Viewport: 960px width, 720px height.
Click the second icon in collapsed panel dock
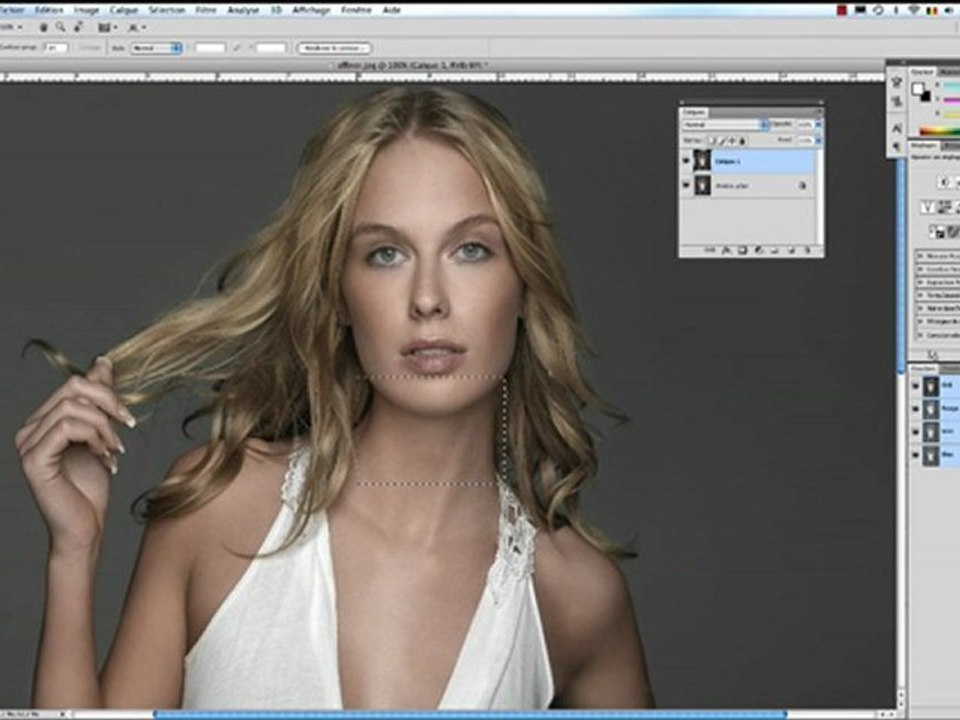(897, 101)
